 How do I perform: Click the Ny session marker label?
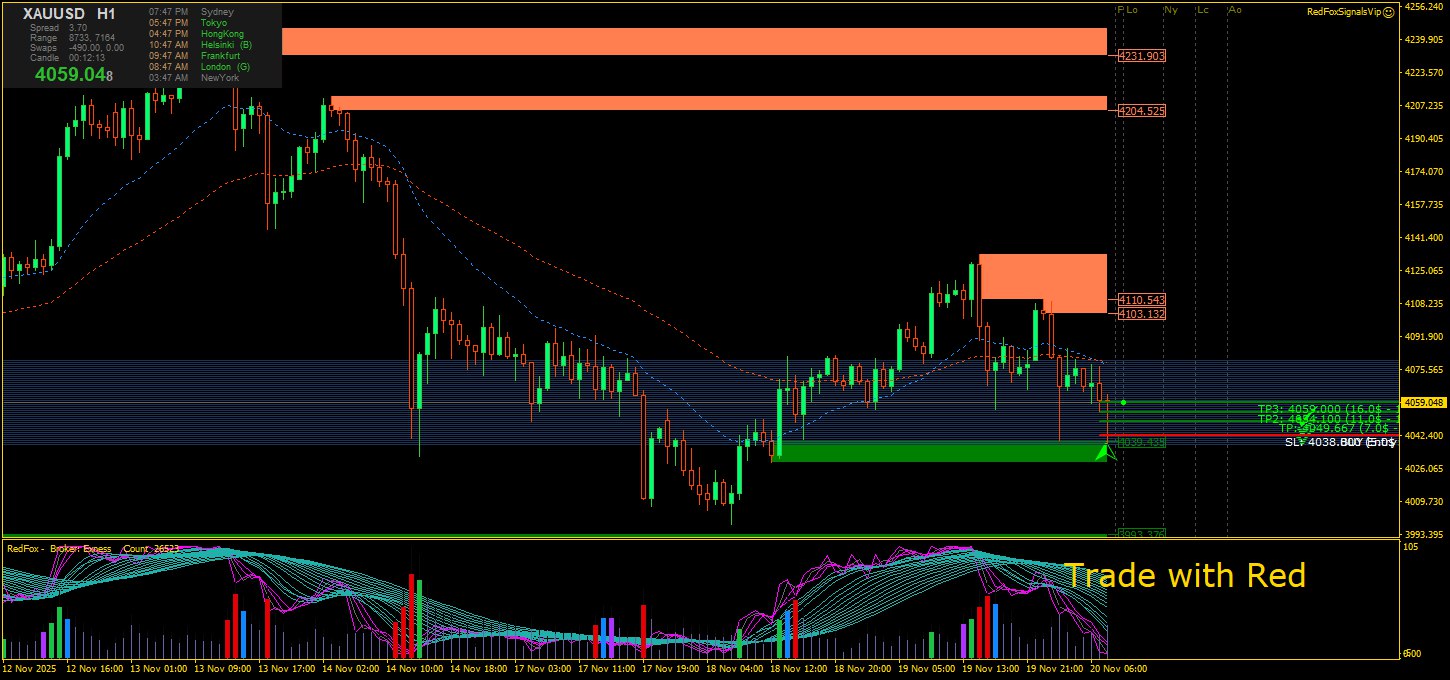pos(1170,10)
